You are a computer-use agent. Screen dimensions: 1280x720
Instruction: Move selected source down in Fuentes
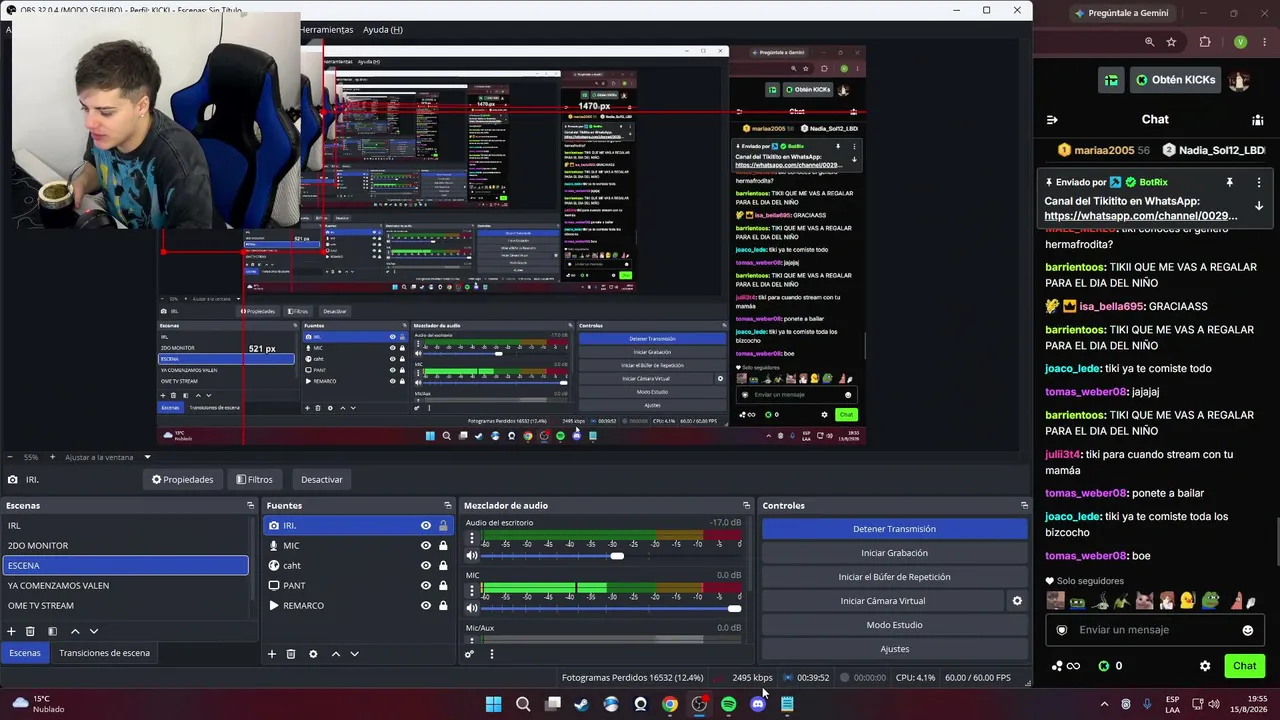pos(354,654)
